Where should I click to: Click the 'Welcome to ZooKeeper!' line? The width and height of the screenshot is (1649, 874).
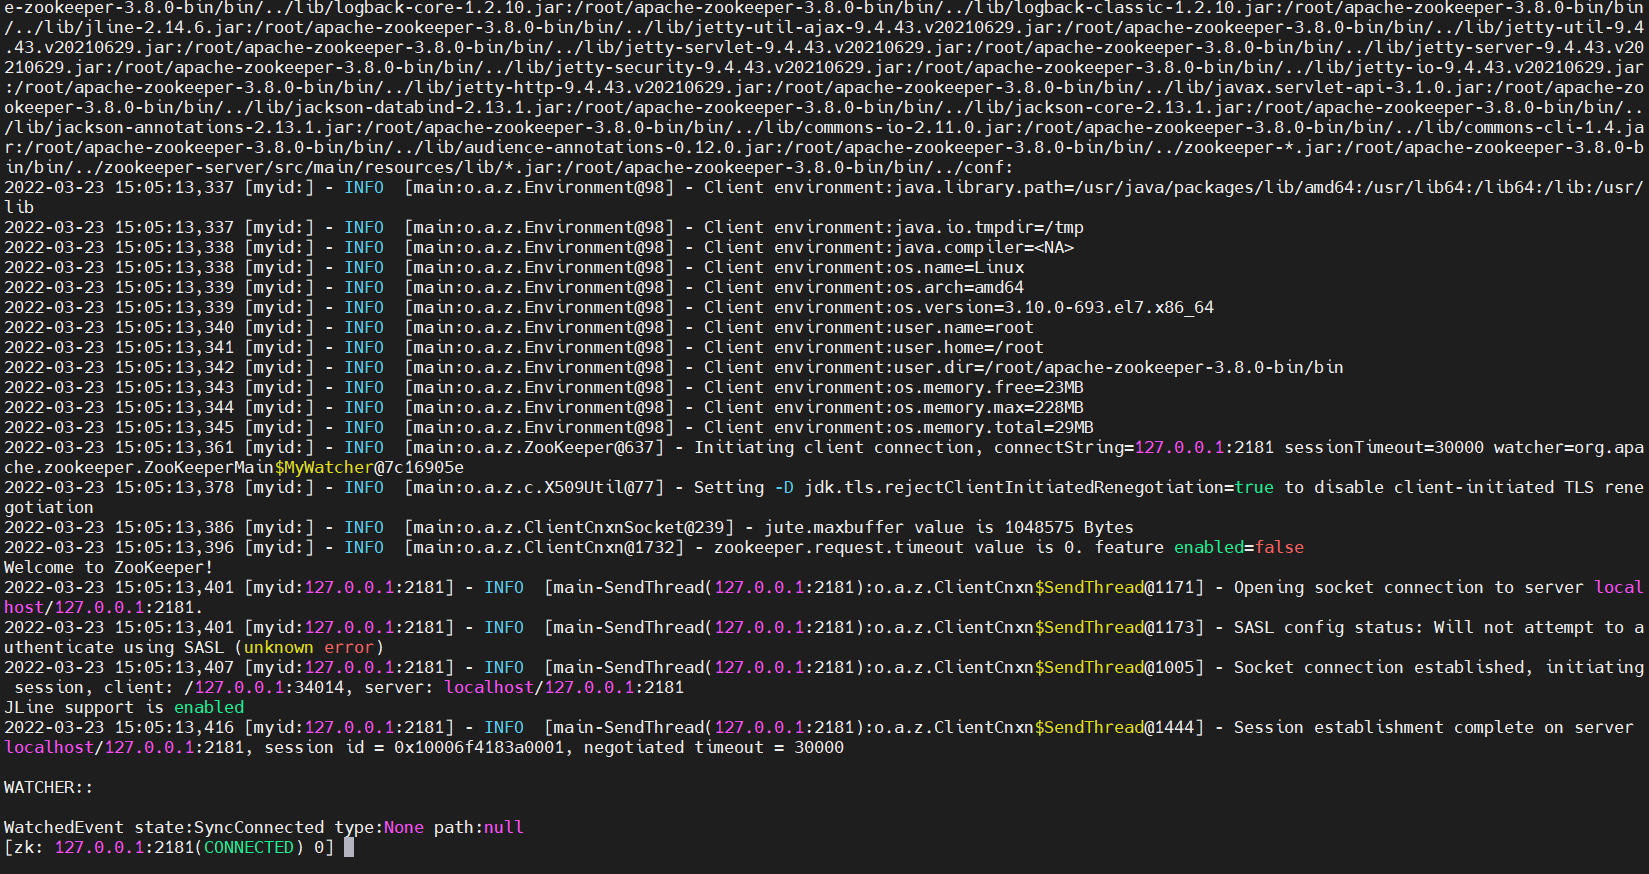(109, 567)
